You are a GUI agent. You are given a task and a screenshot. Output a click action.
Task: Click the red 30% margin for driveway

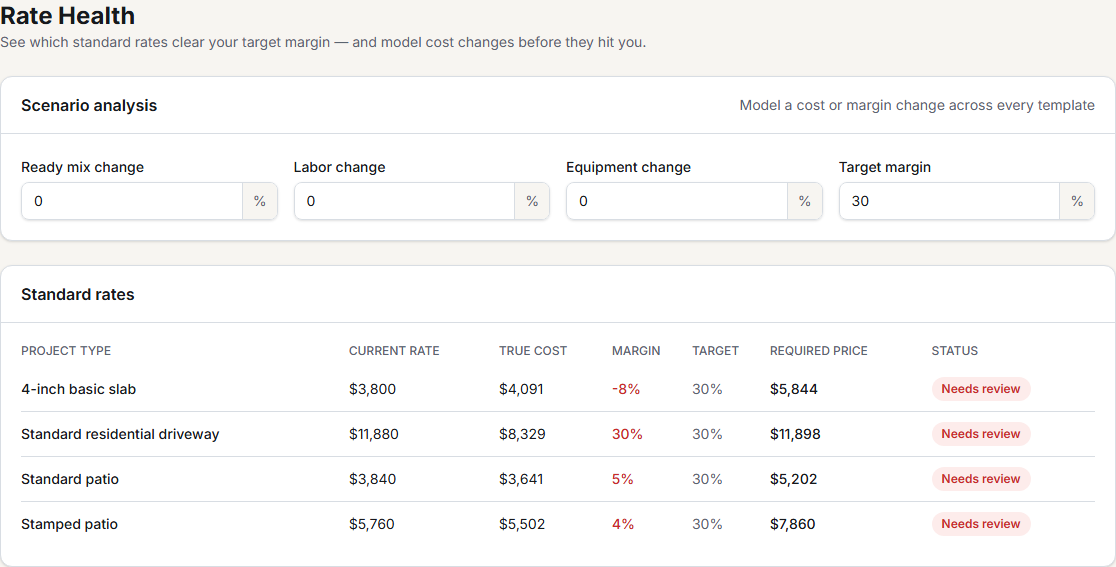click(x=627, y=434)
